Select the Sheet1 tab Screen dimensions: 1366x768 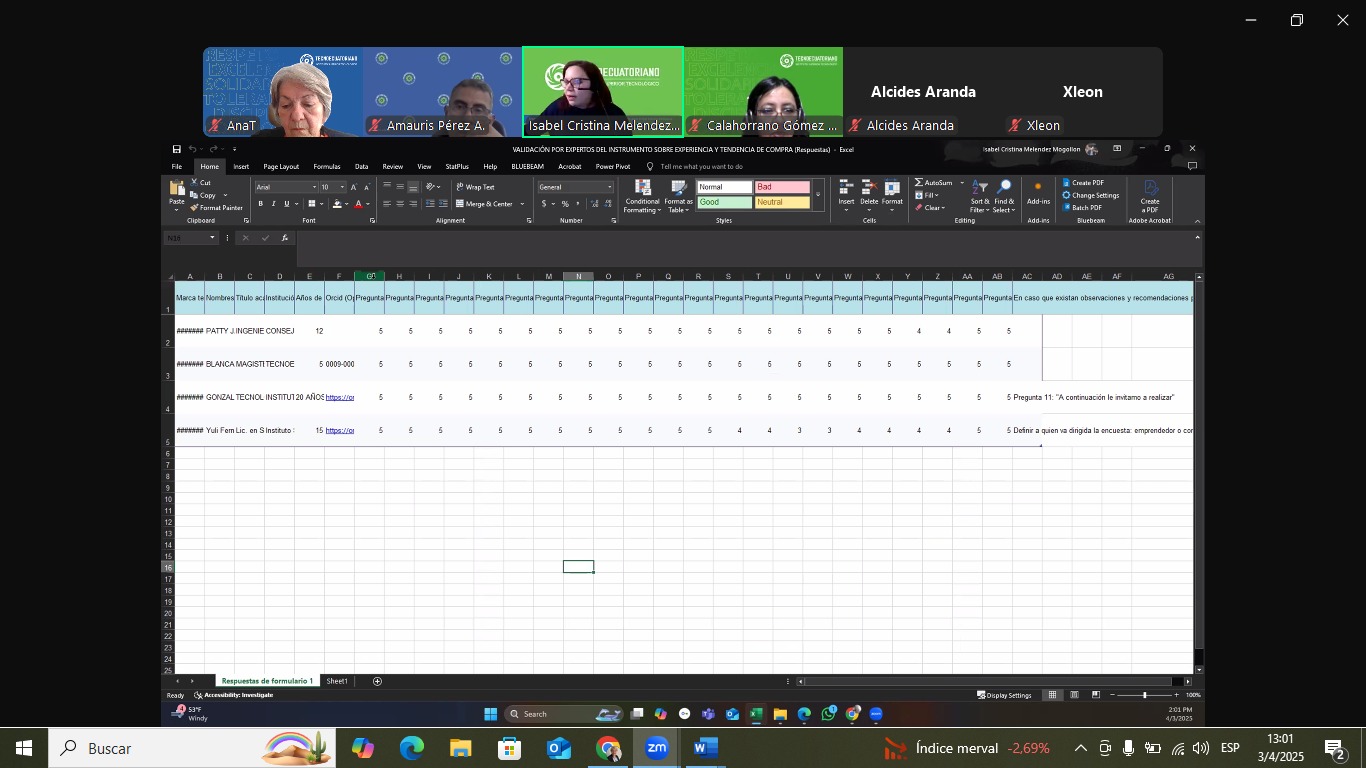(x=337, y=681)
